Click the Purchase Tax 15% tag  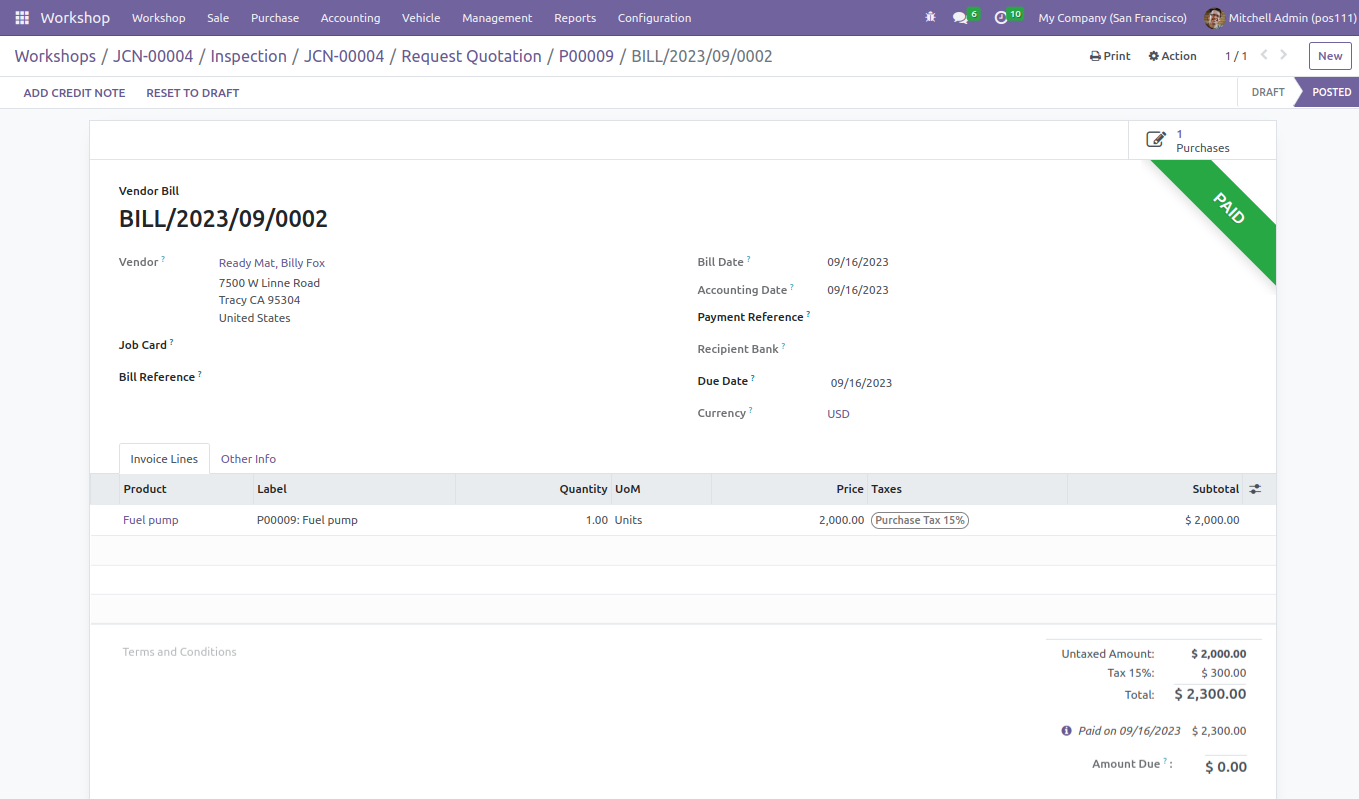(920, 520)
